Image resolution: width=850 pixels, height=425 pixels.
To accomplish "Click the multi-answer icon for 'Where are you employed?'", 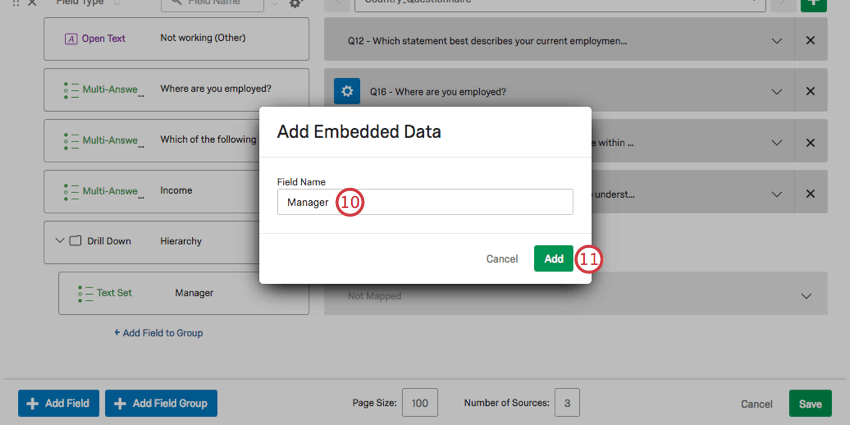I will (71, 89).
